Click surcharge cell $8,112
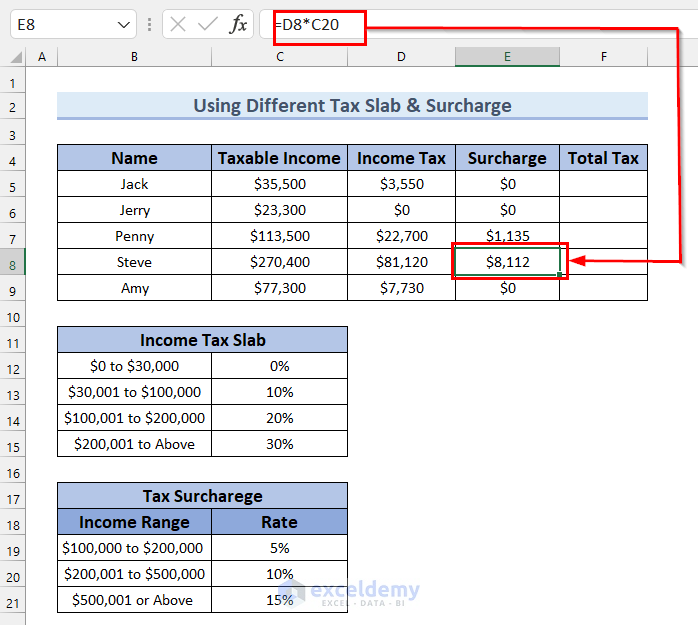Screen dimensions: 698x625 pos(507,262)
